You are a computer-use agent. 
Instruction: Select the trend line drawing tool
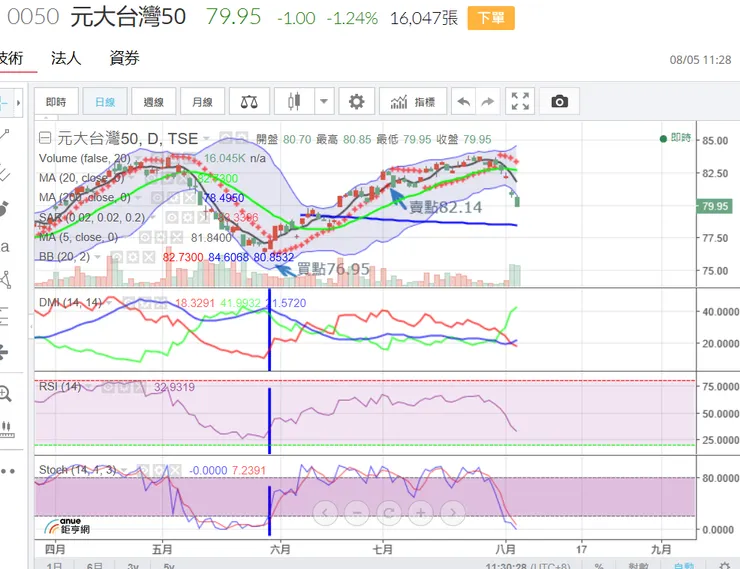tap(5, 135)
